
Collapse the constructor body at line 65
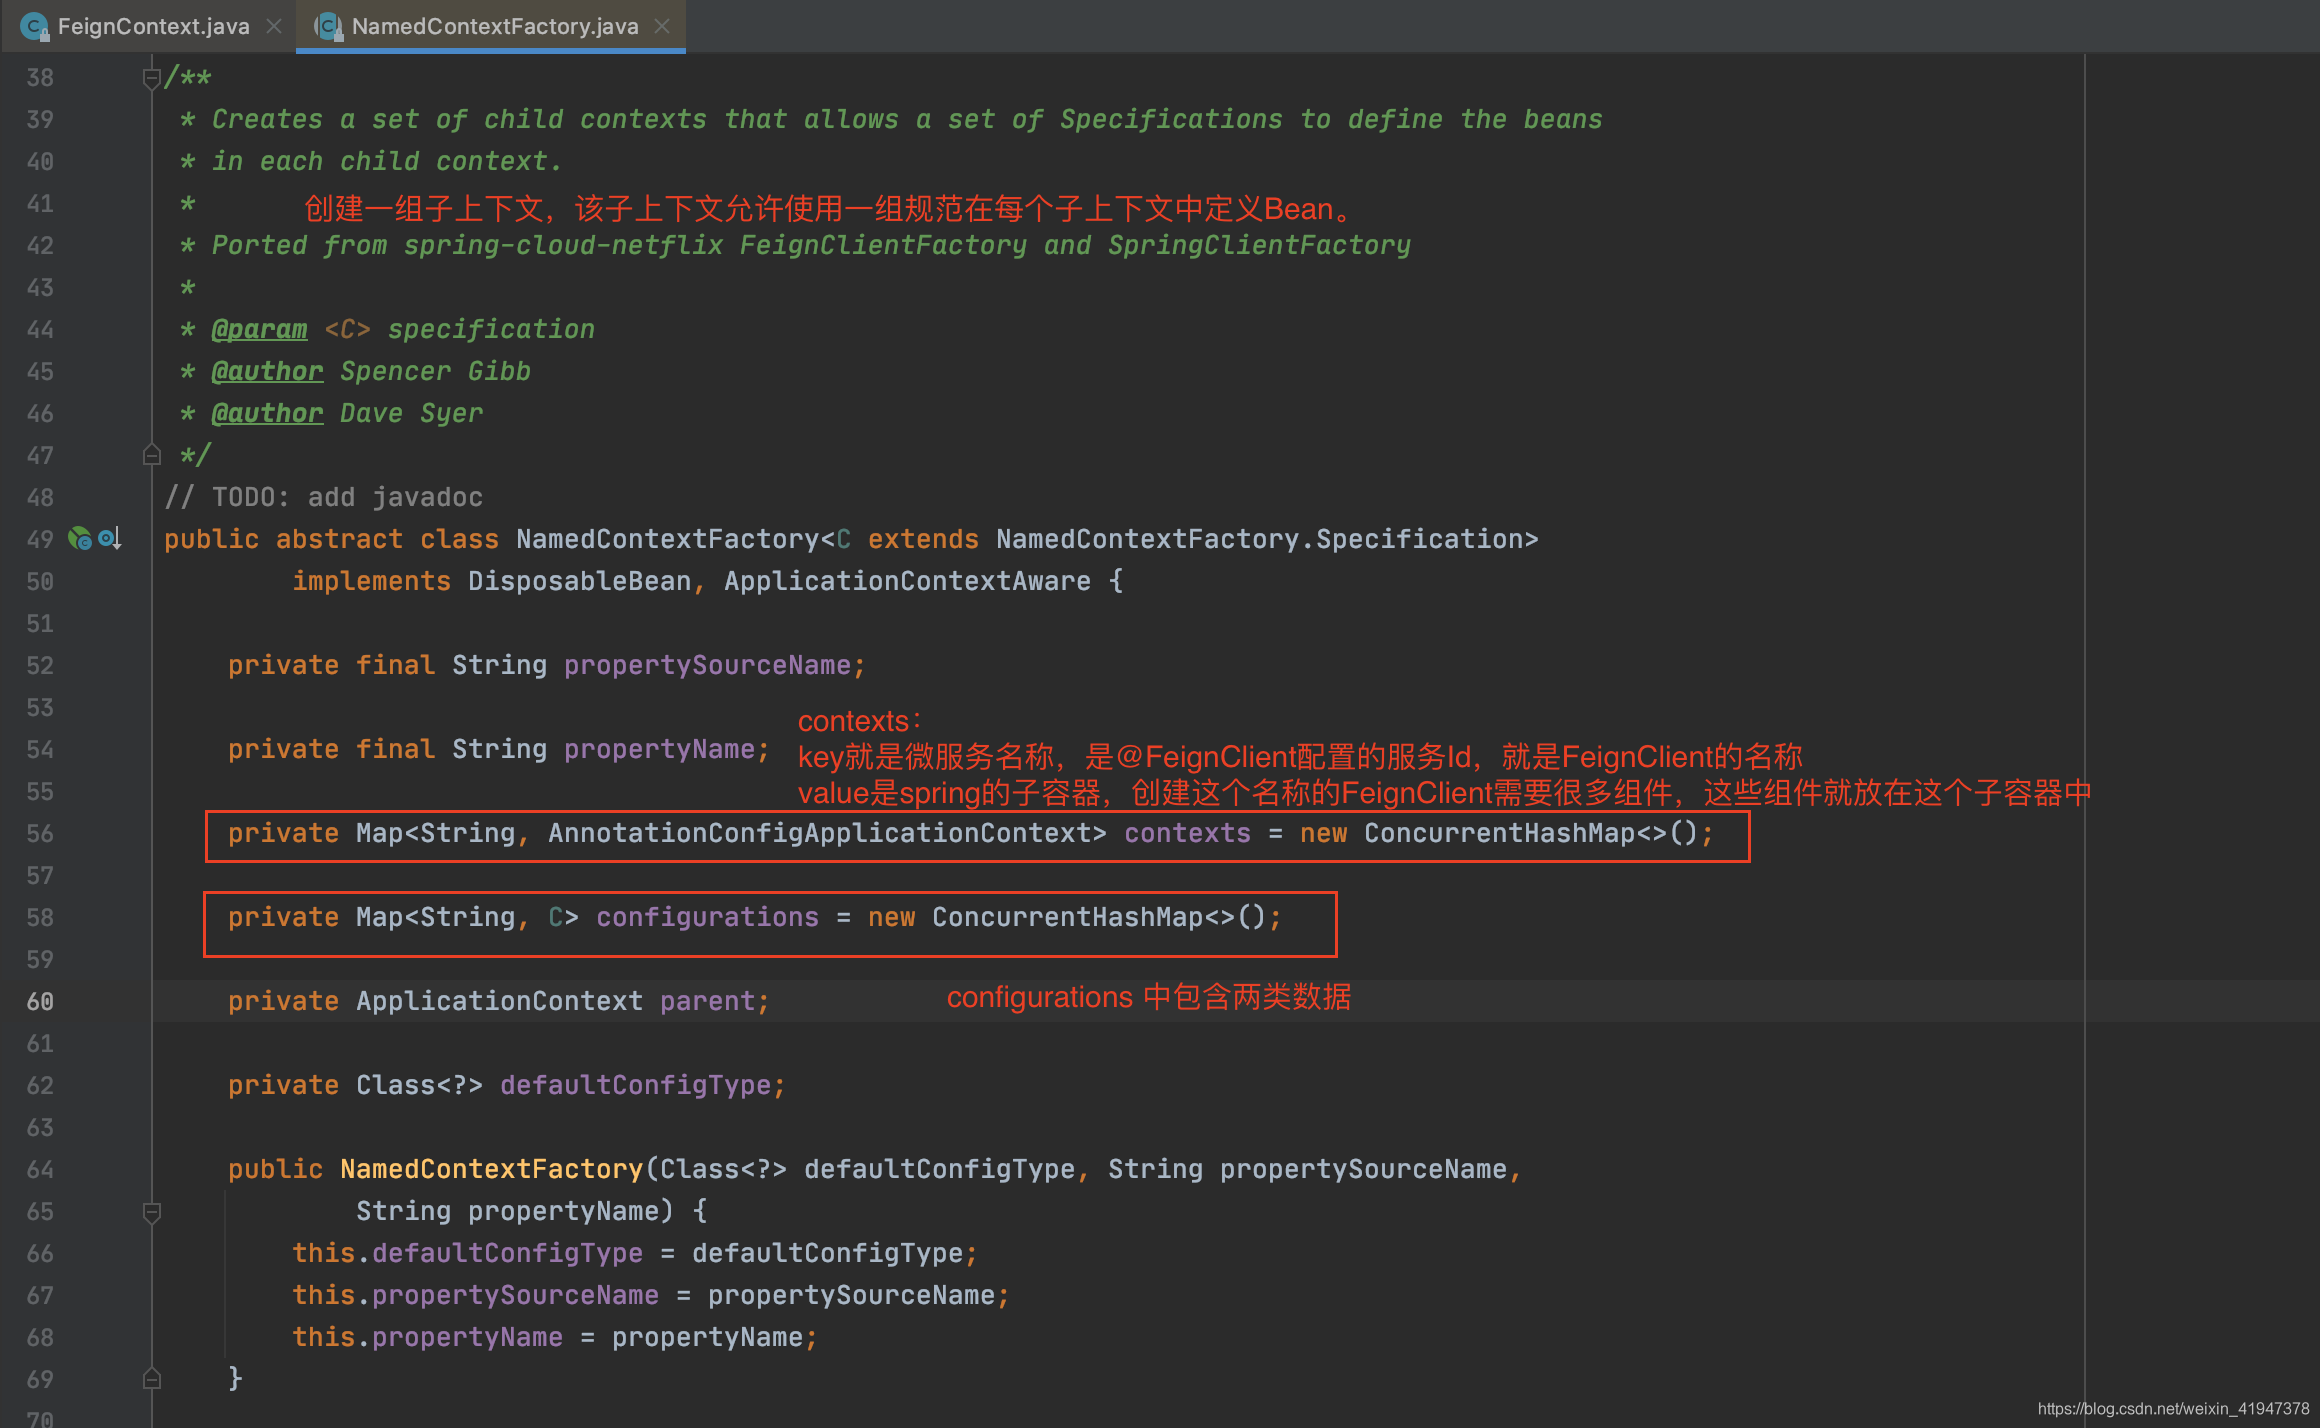[x=152, y=1212]
